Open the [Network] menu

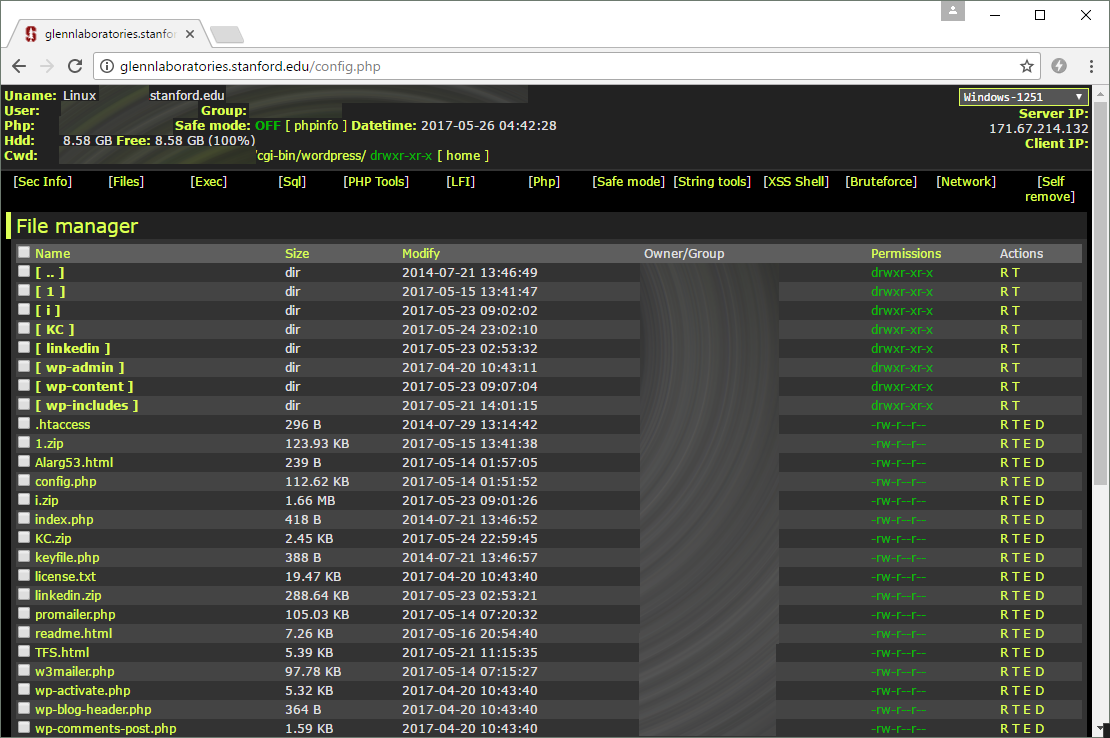point(966,181)
